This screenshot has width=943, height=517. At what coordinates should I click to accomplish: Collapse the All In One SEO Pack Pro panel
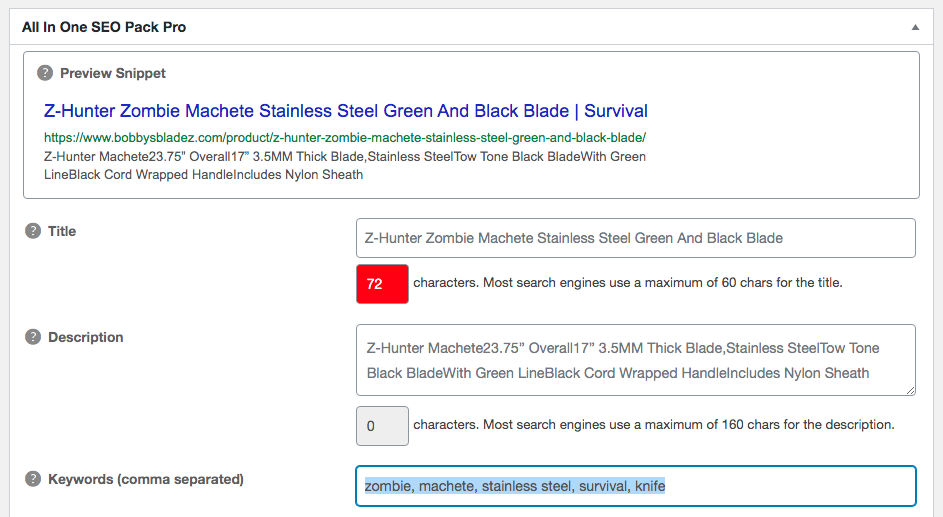click(915, 27)
